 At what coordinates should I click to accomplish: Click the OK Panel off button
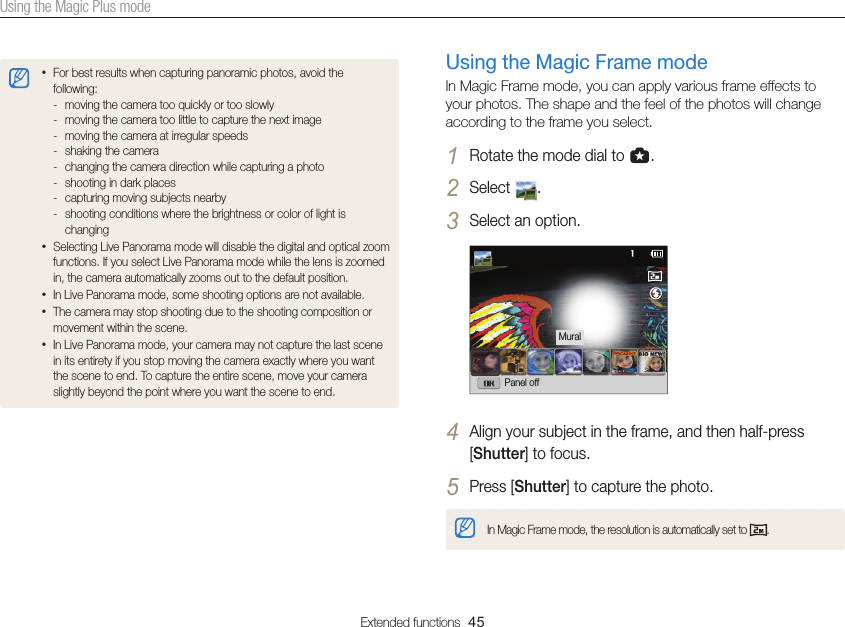coord(509,383)
